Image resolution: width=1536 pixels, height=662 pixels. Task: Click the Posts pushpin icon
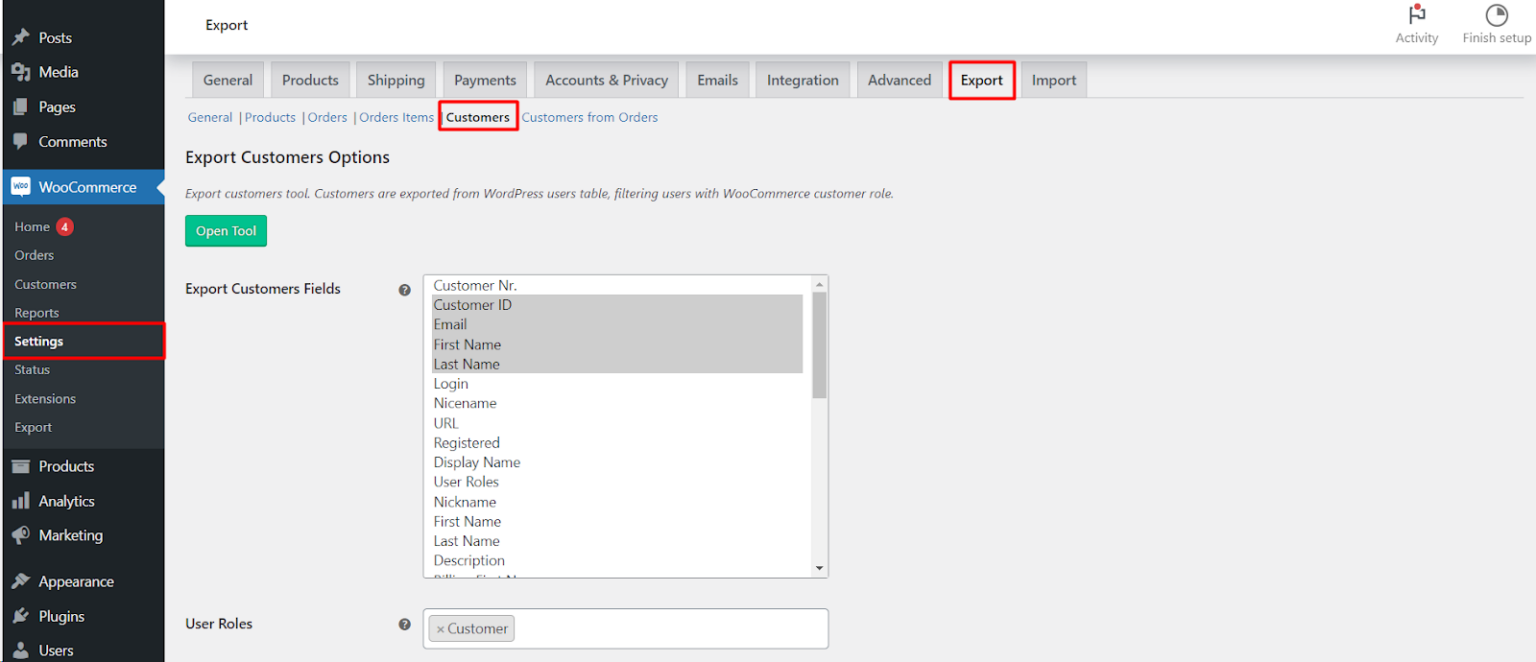[x=20, y=37]
